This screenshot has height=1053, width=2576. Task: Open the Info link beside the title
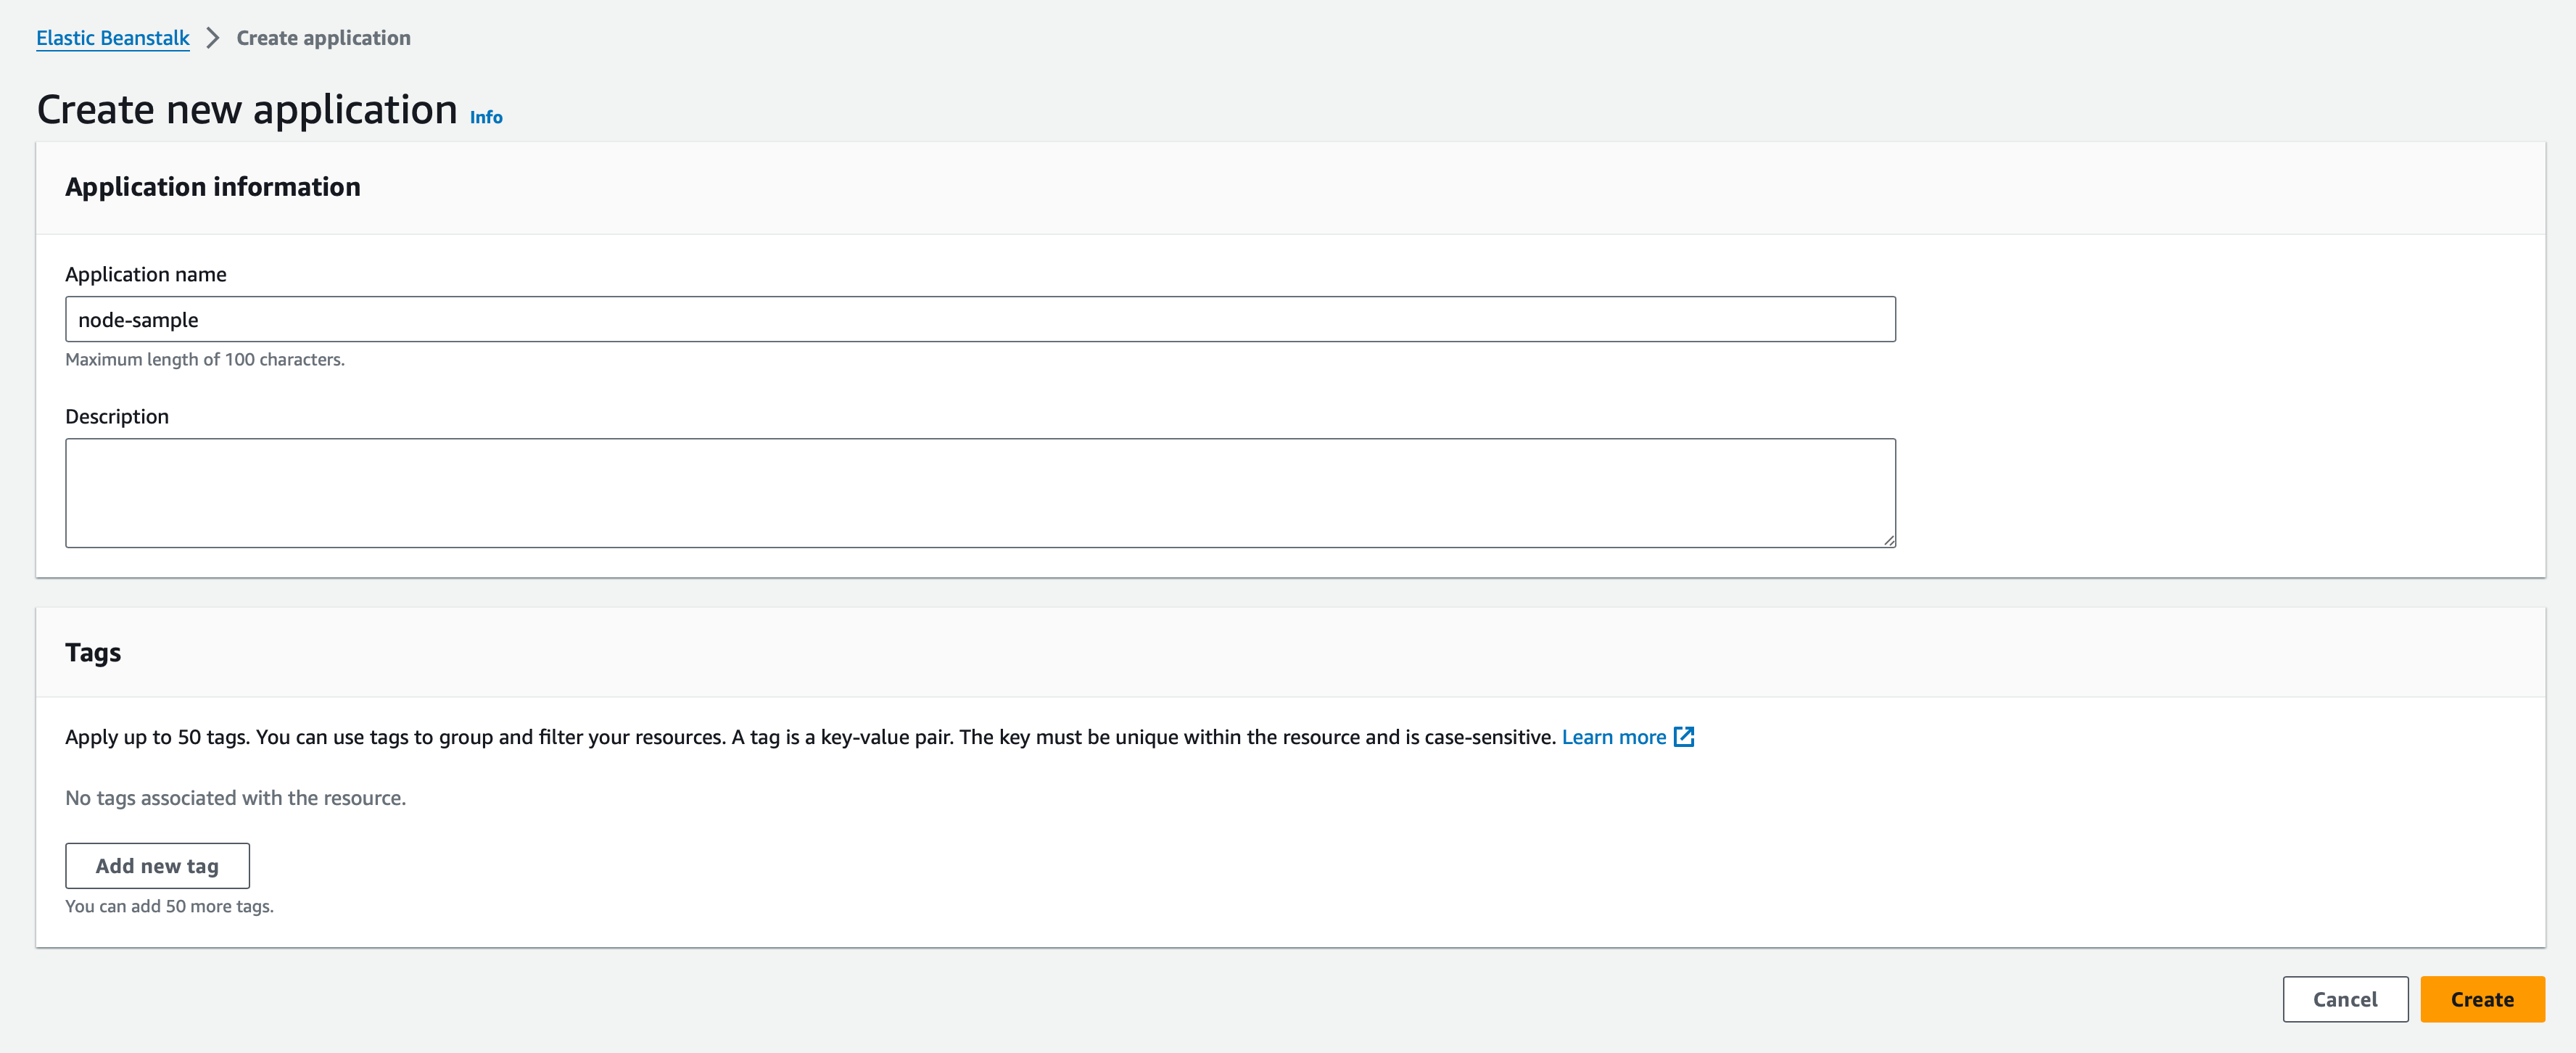pyautogui.click(x=486, y=117)
